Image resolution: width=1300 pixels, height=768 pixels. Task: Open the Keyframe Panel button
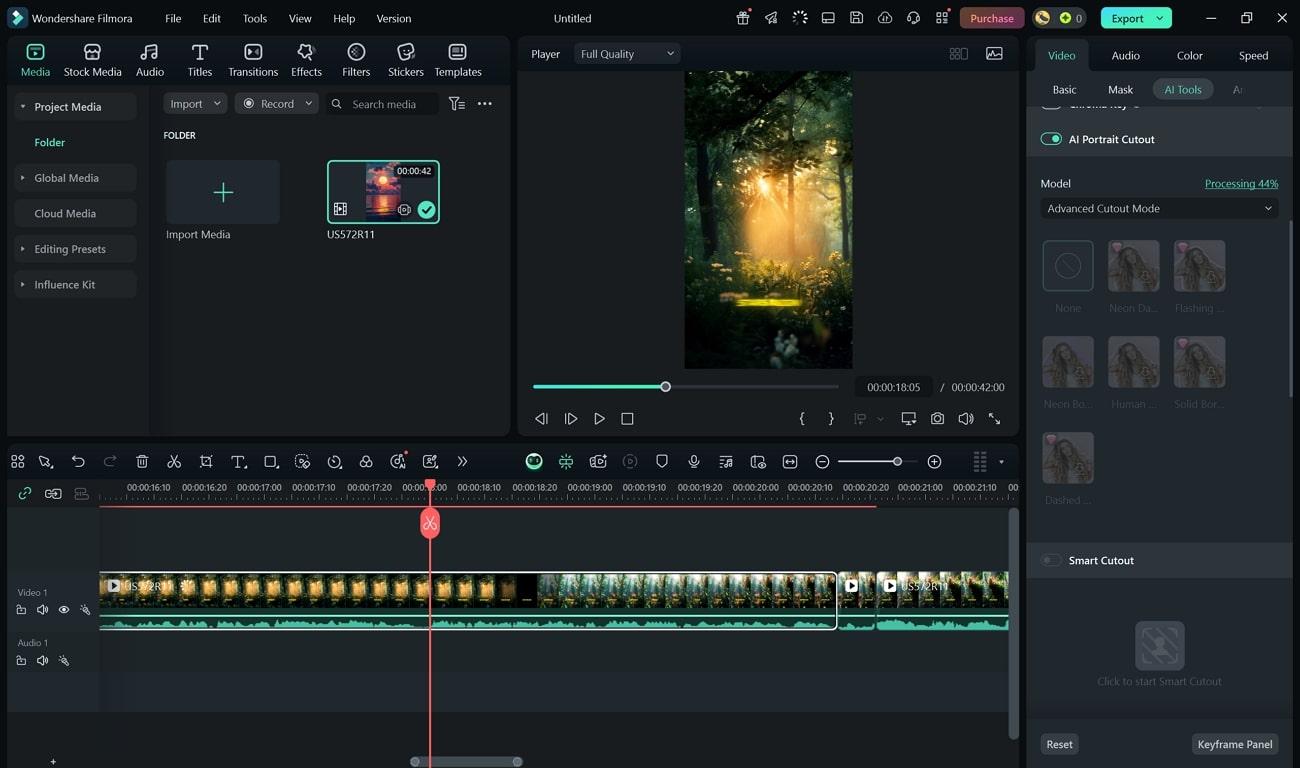[1235, 744]
